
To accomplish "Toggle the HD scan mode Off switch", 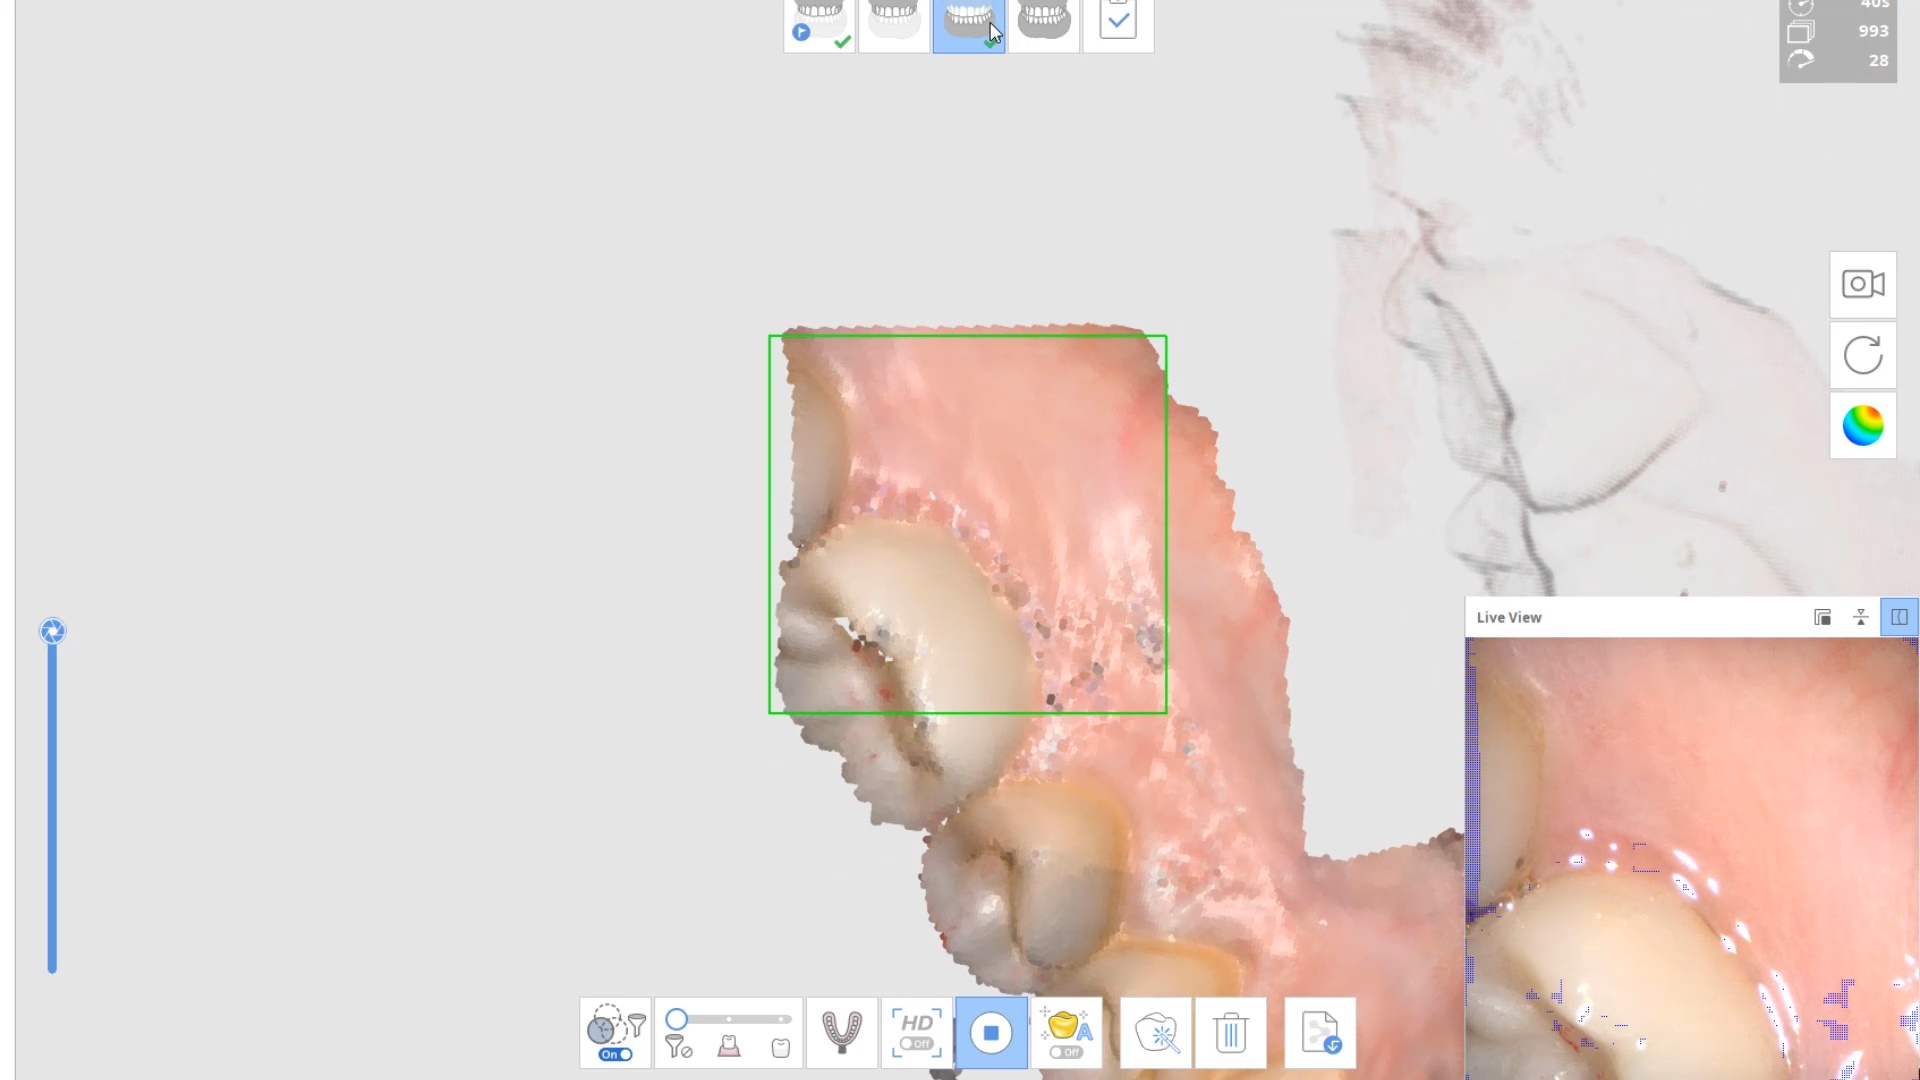I will click(x=916, y=1044).
